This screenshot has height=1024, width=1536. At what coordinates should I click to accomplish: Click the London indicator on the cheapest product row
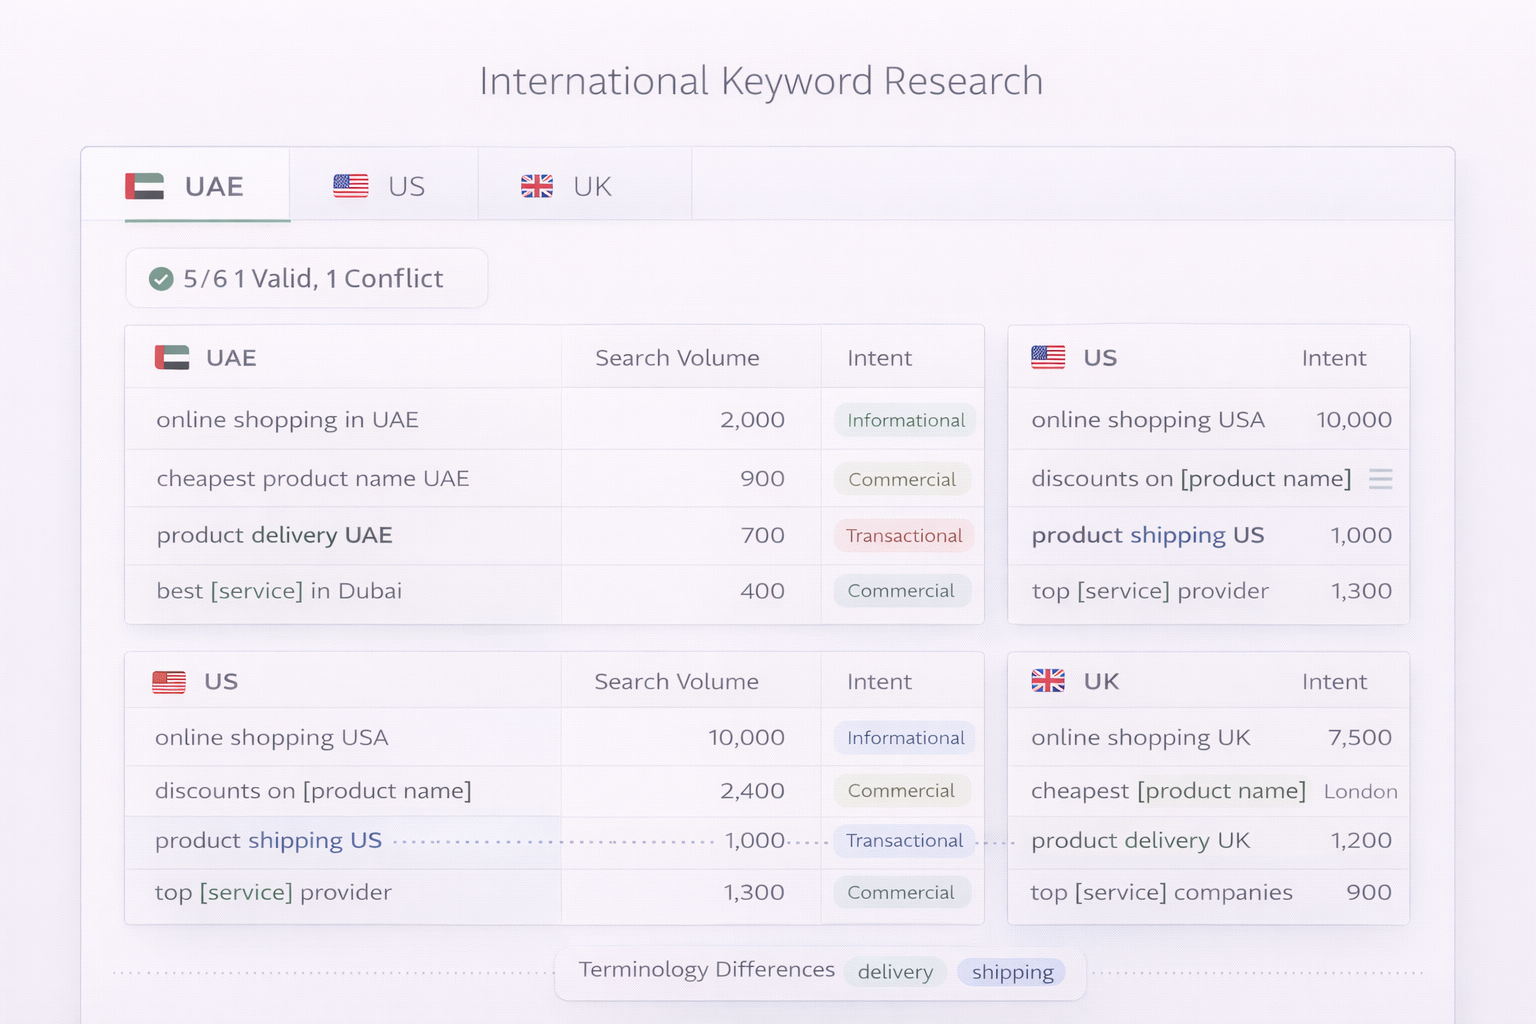(x=1360, y=791)
